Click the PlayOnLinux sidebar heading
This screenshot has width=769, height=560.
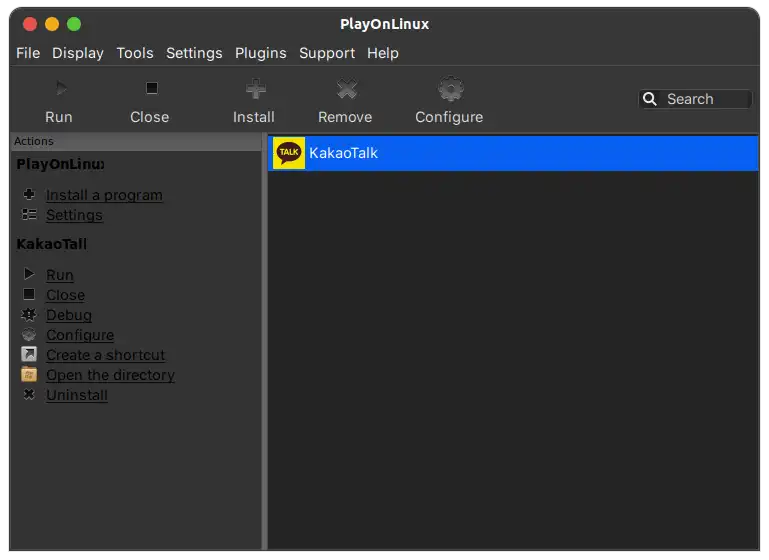point(60,164)
